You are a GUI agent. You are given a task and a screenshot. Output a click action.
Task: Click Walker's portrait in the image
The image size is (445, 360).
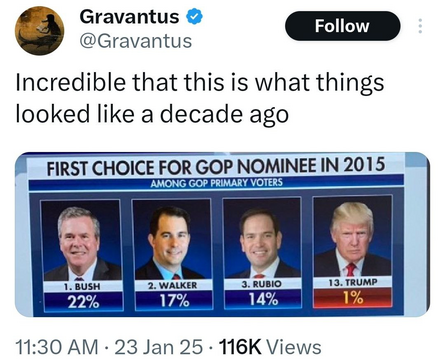click(172, 239)
